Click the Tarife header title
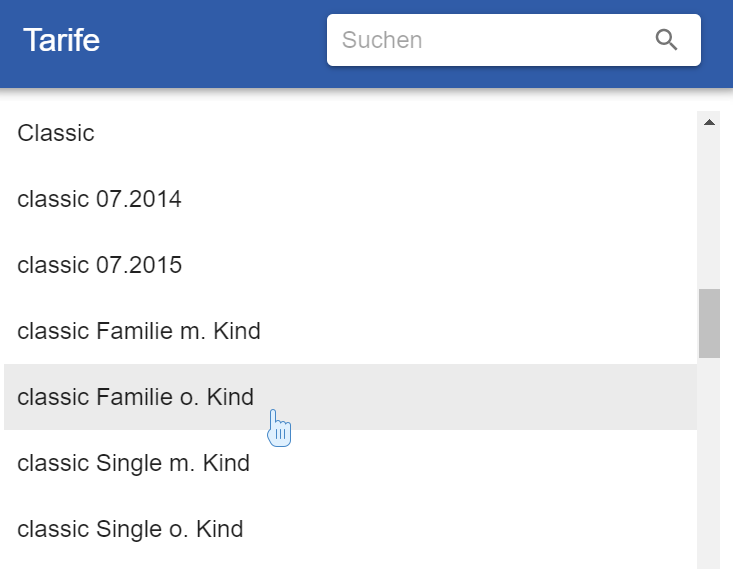 pos(61,41)
